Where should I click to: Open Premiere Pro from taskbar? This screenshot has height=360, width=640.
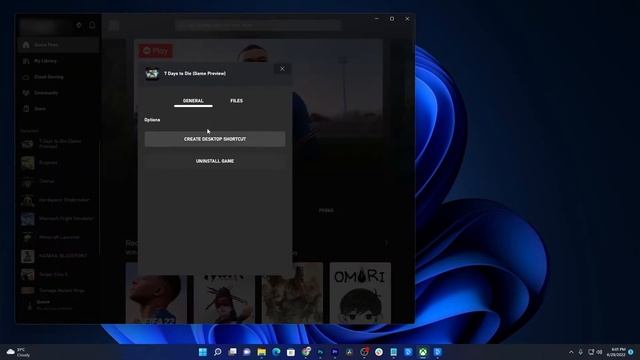point(335,352)
